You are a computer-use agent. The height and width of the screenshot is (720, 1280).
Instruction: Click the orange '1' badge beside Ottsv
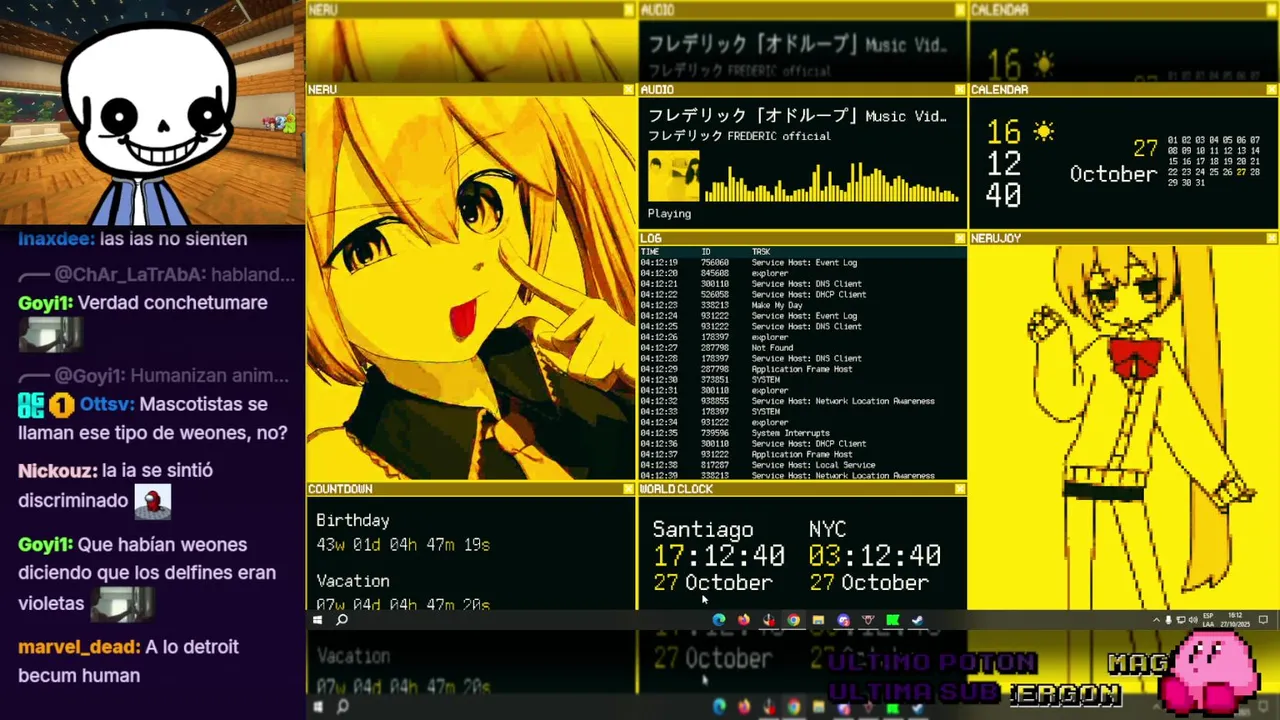tap(62, 405)
